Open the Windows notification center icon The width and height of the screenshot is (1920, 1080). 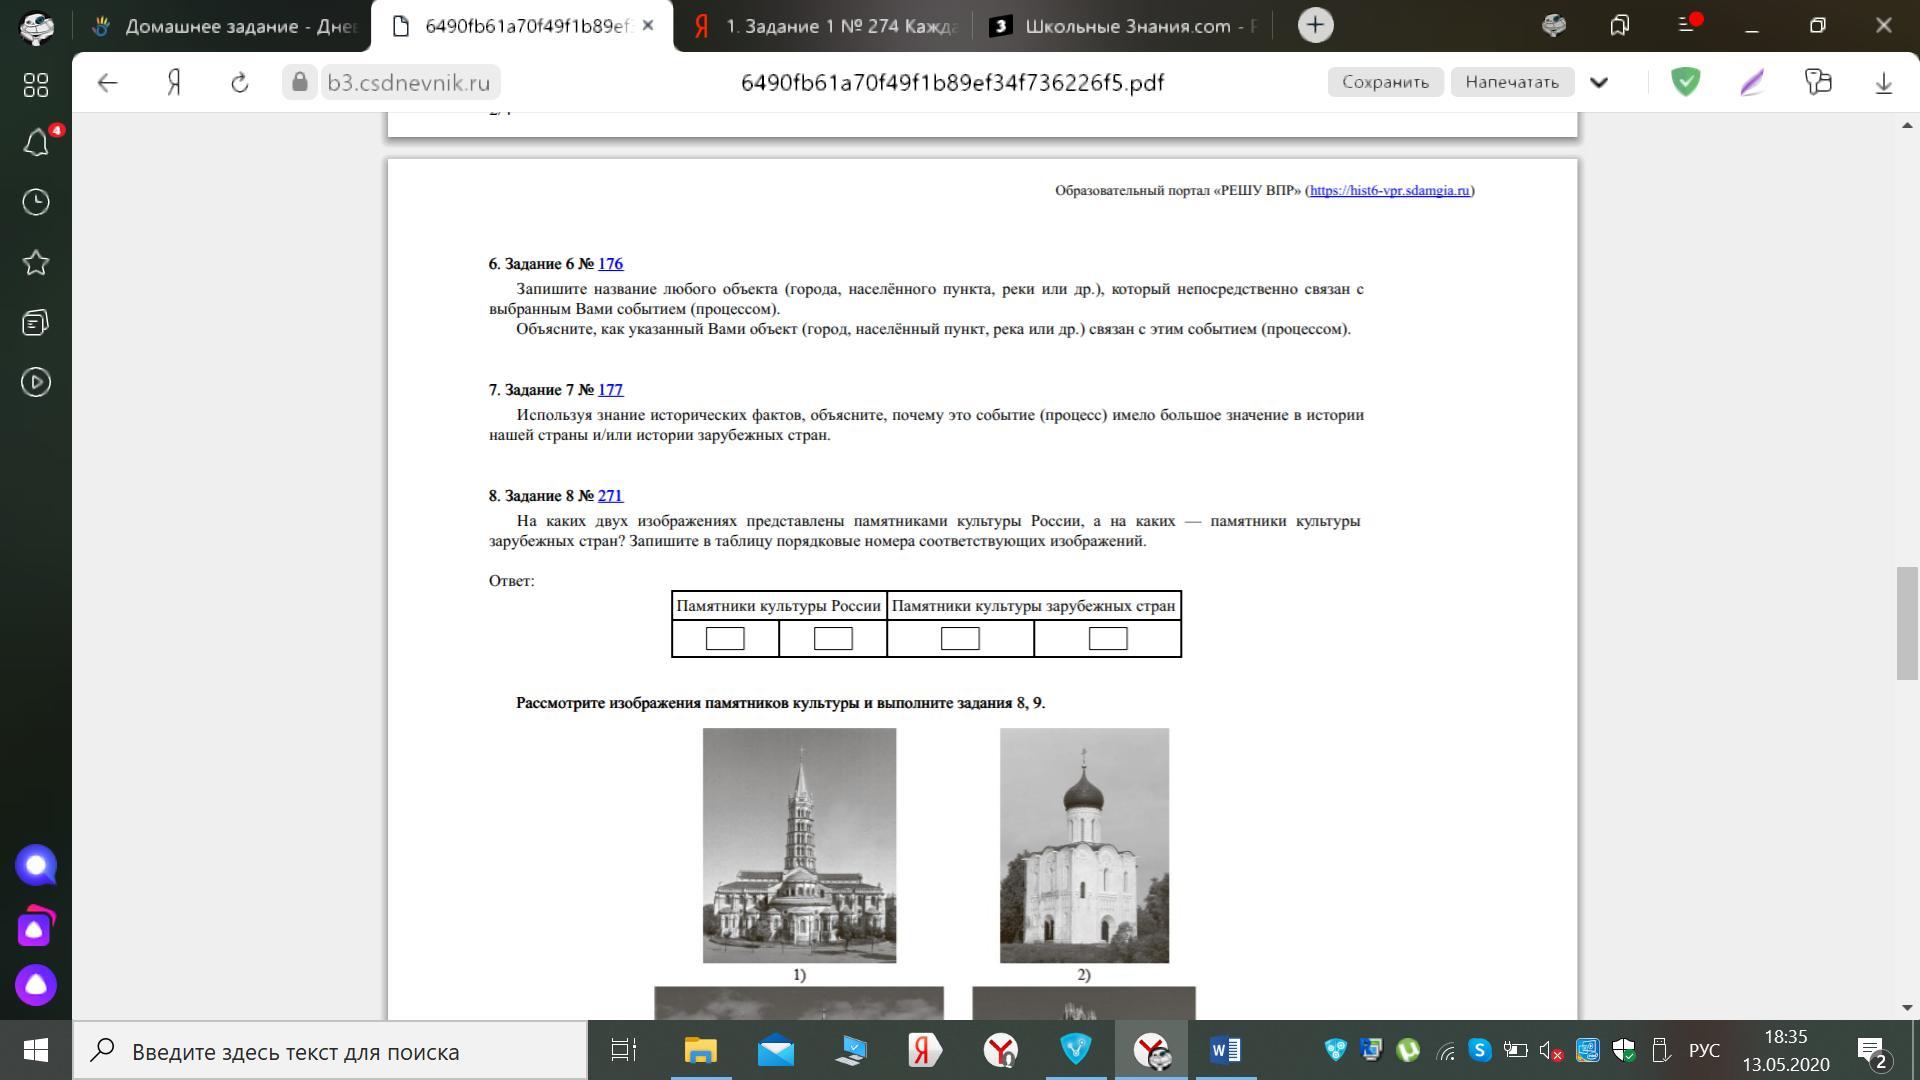1873,1051
